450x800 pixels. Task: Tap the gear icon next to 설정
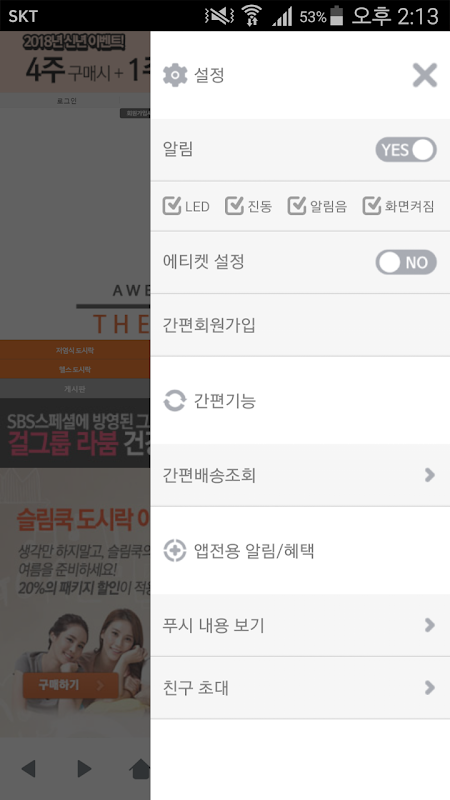pyautogui.click(x=175, y=76)
